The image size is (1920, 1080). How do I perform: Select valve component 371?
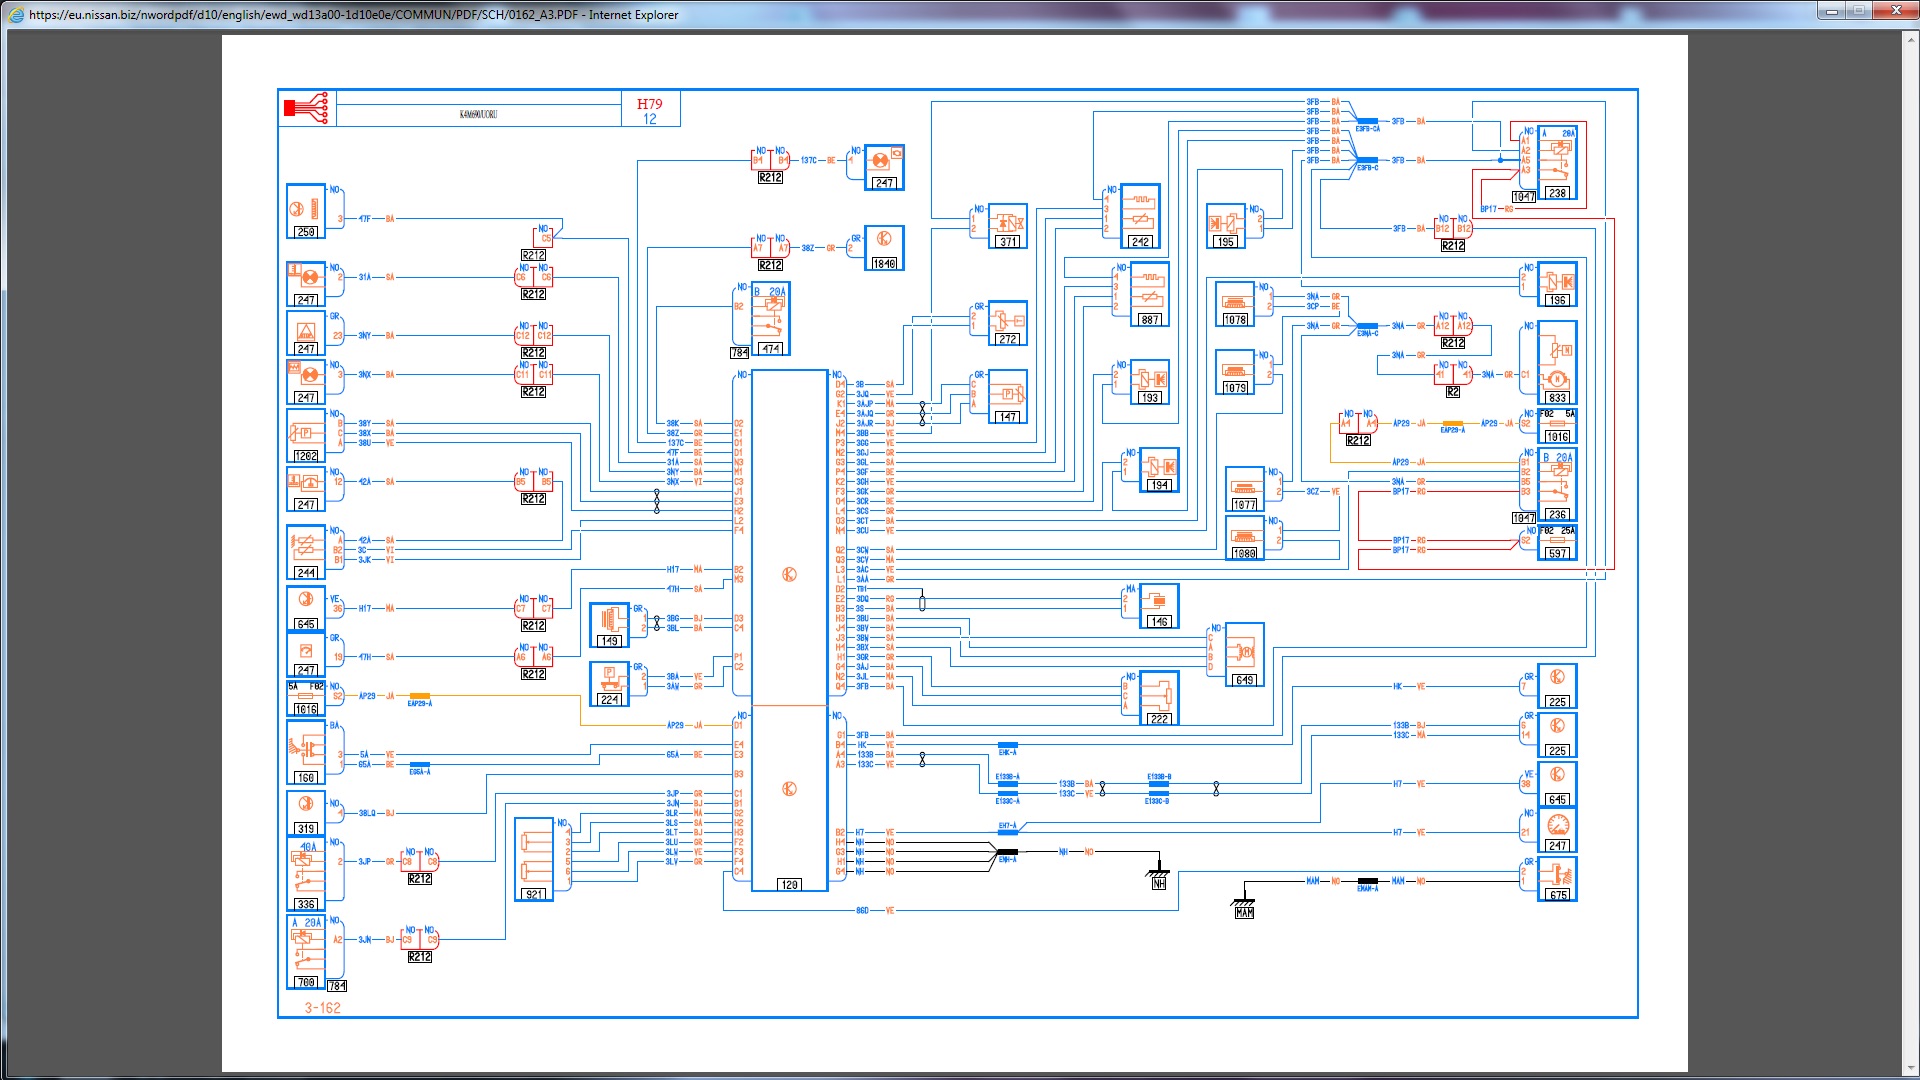click(1008, 226)
